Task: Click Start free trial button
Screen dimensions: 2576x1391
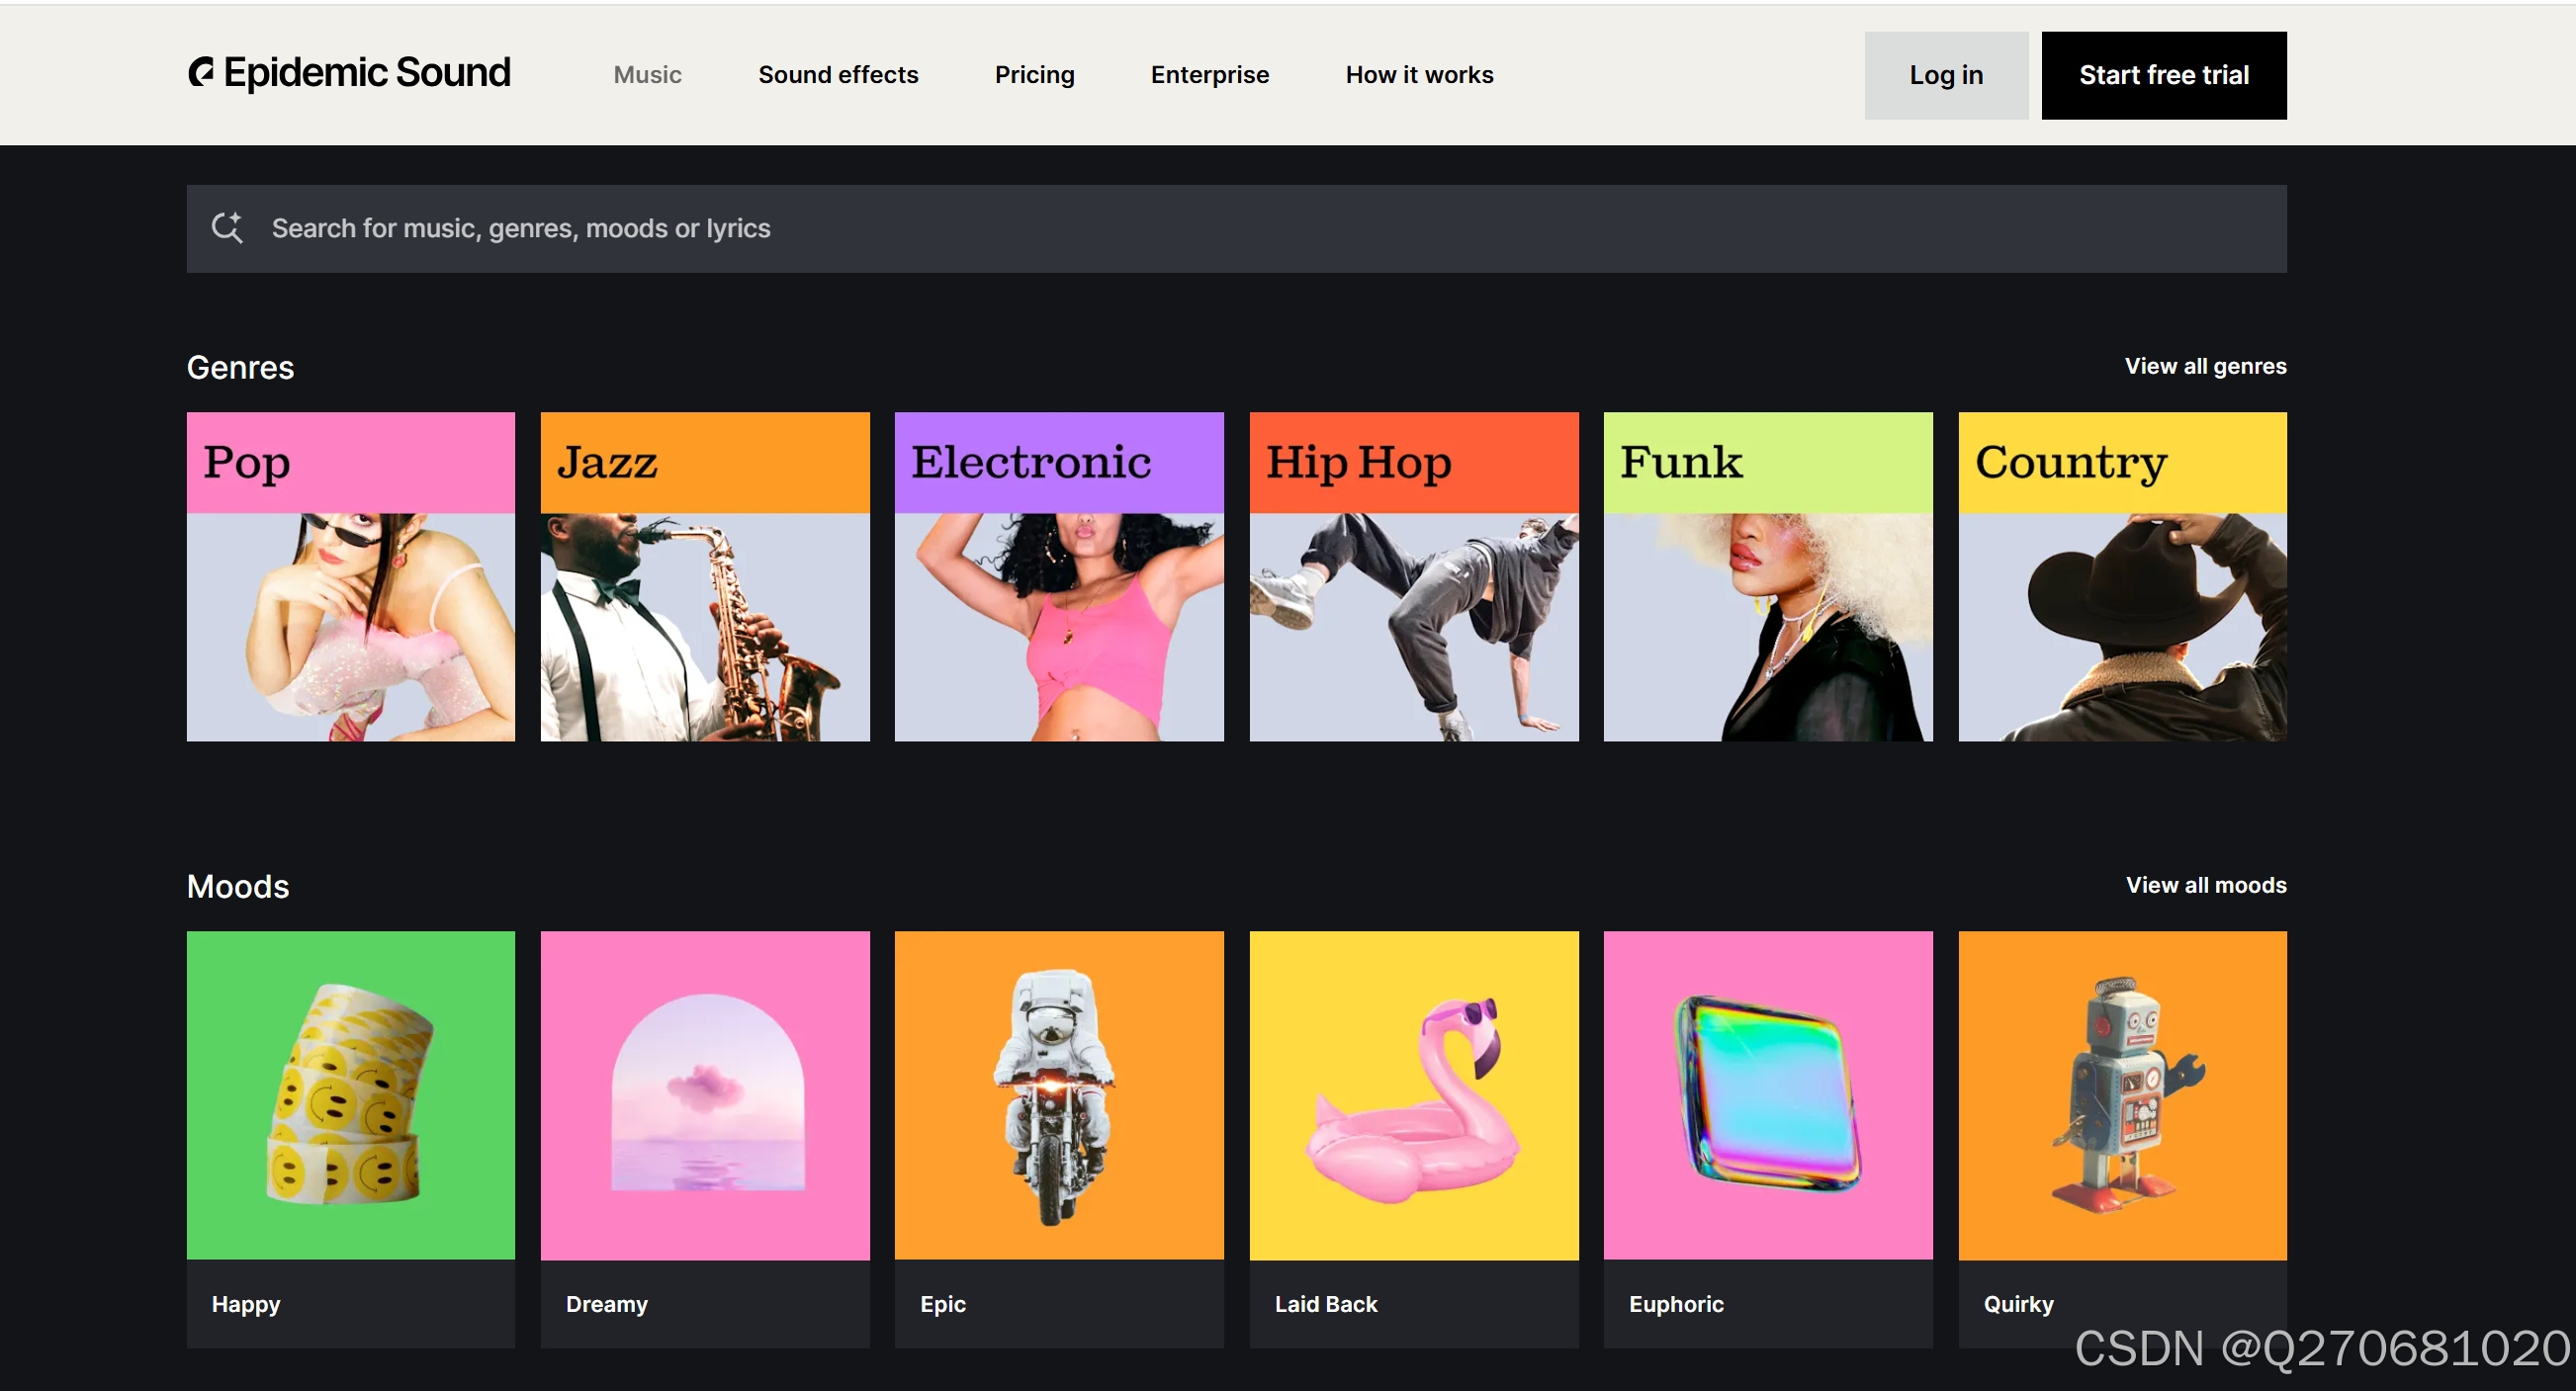Action: click(2163, 75)
